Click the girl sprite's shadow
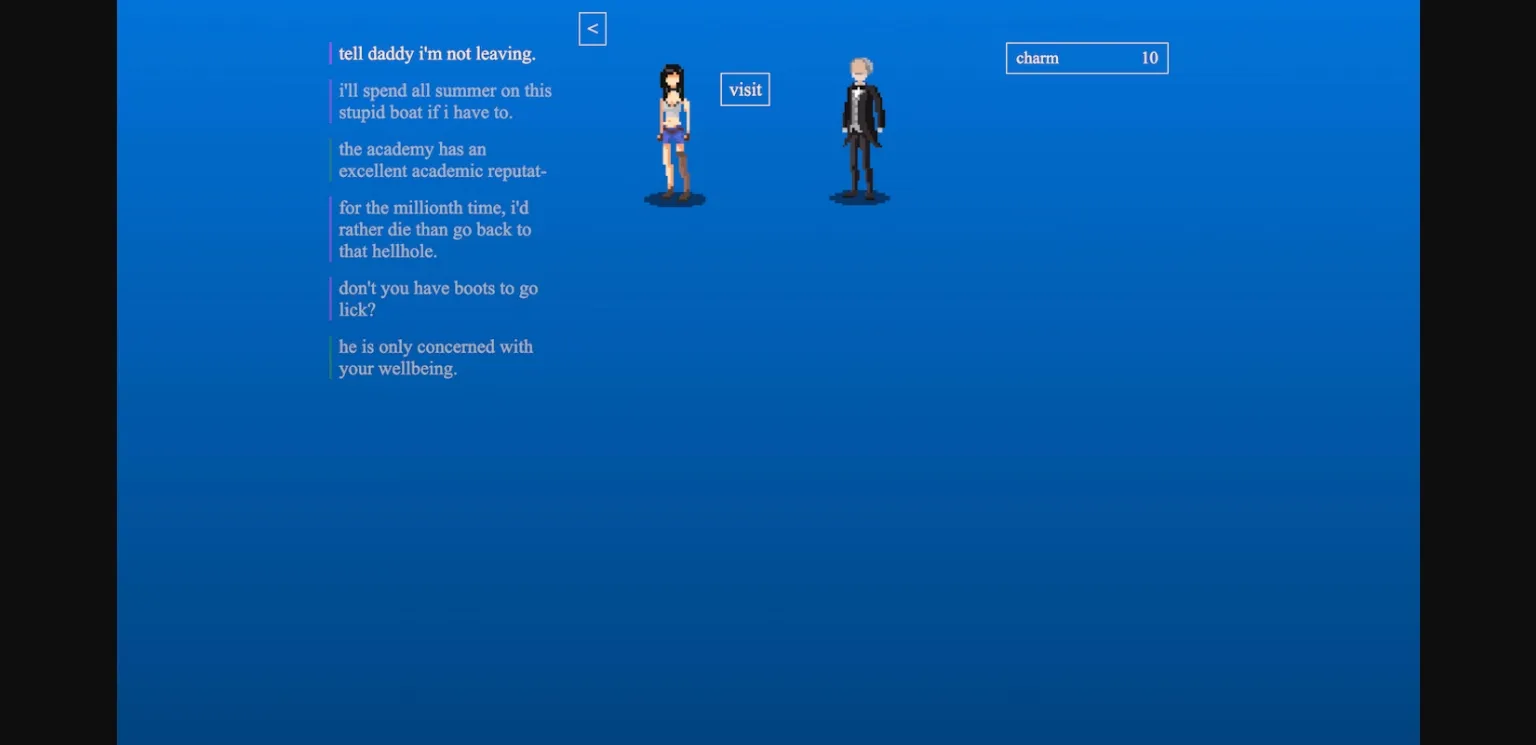Screen dimensions: 1536x745 [x=673, y=199]
